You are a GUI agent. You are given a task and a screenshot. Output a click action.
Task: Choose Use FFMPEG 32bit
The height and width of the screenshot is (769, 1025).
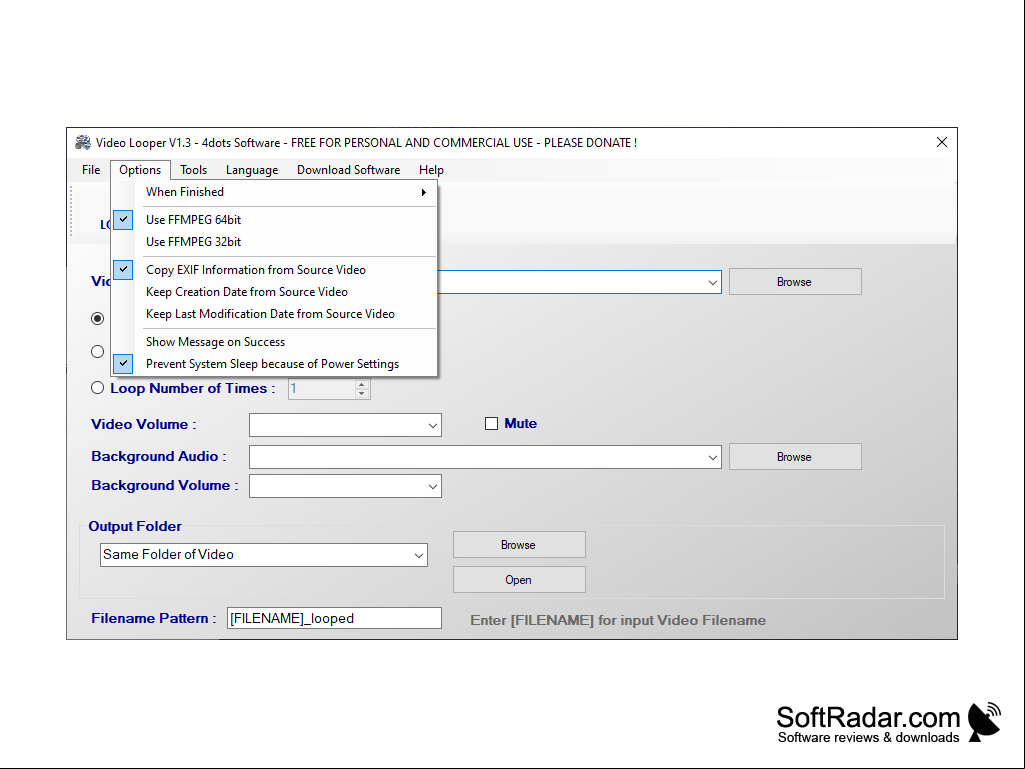tap(274, 242)
